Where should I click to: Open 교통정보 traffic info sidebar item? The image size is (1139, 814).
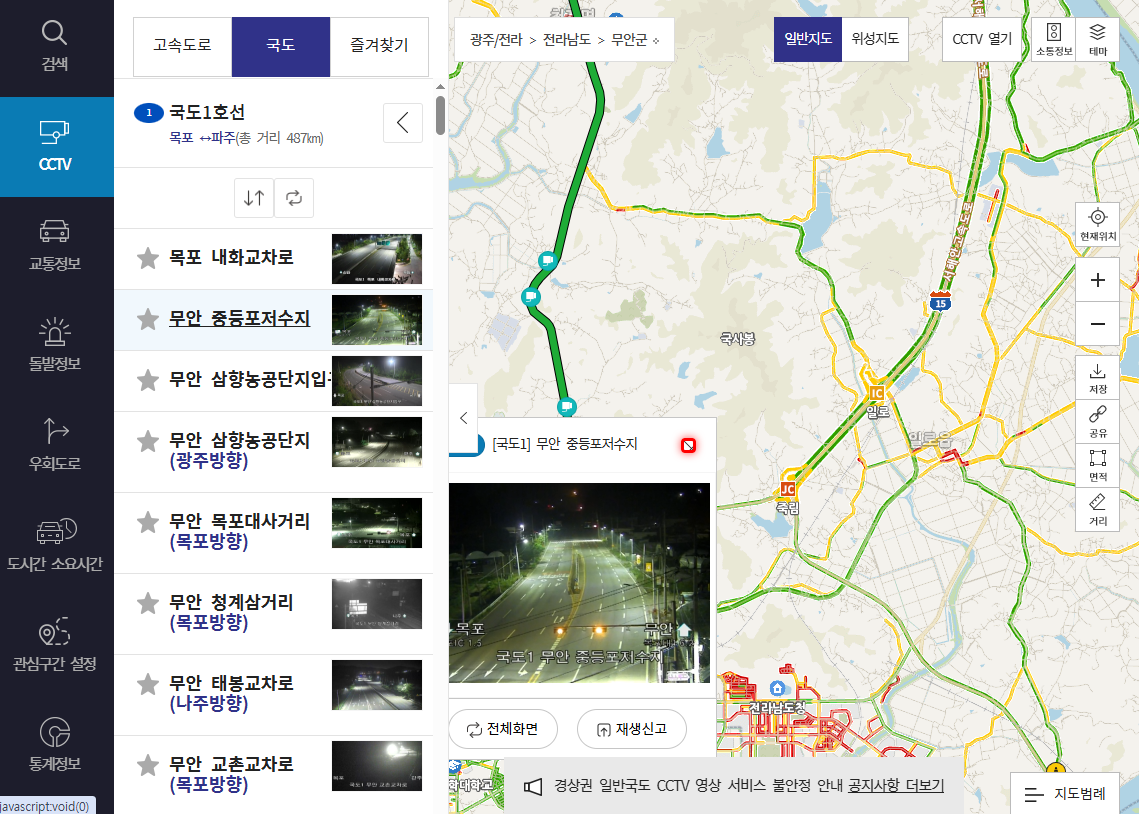pos(54,245)
